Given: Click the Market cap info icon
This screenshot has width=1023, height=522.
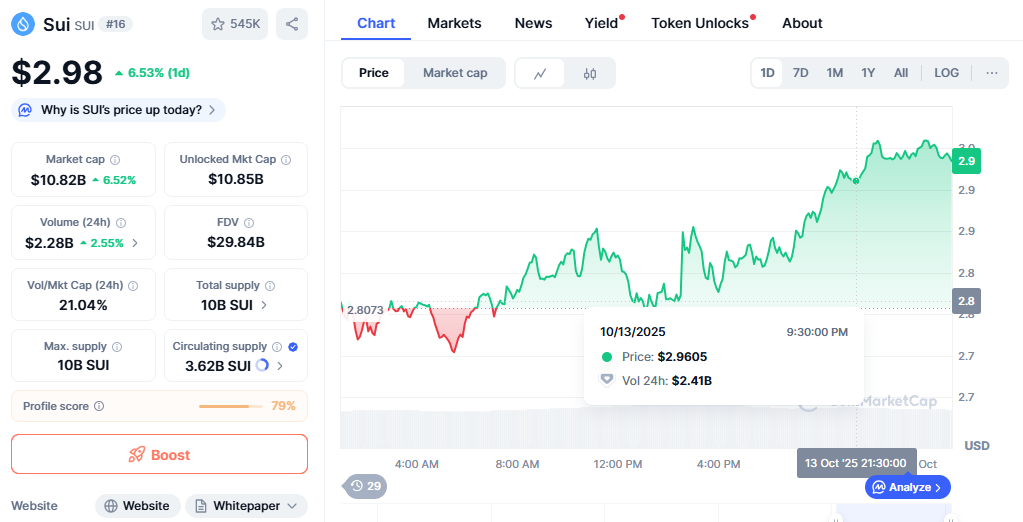Looking at the screenshot, I should click(115, 160).
